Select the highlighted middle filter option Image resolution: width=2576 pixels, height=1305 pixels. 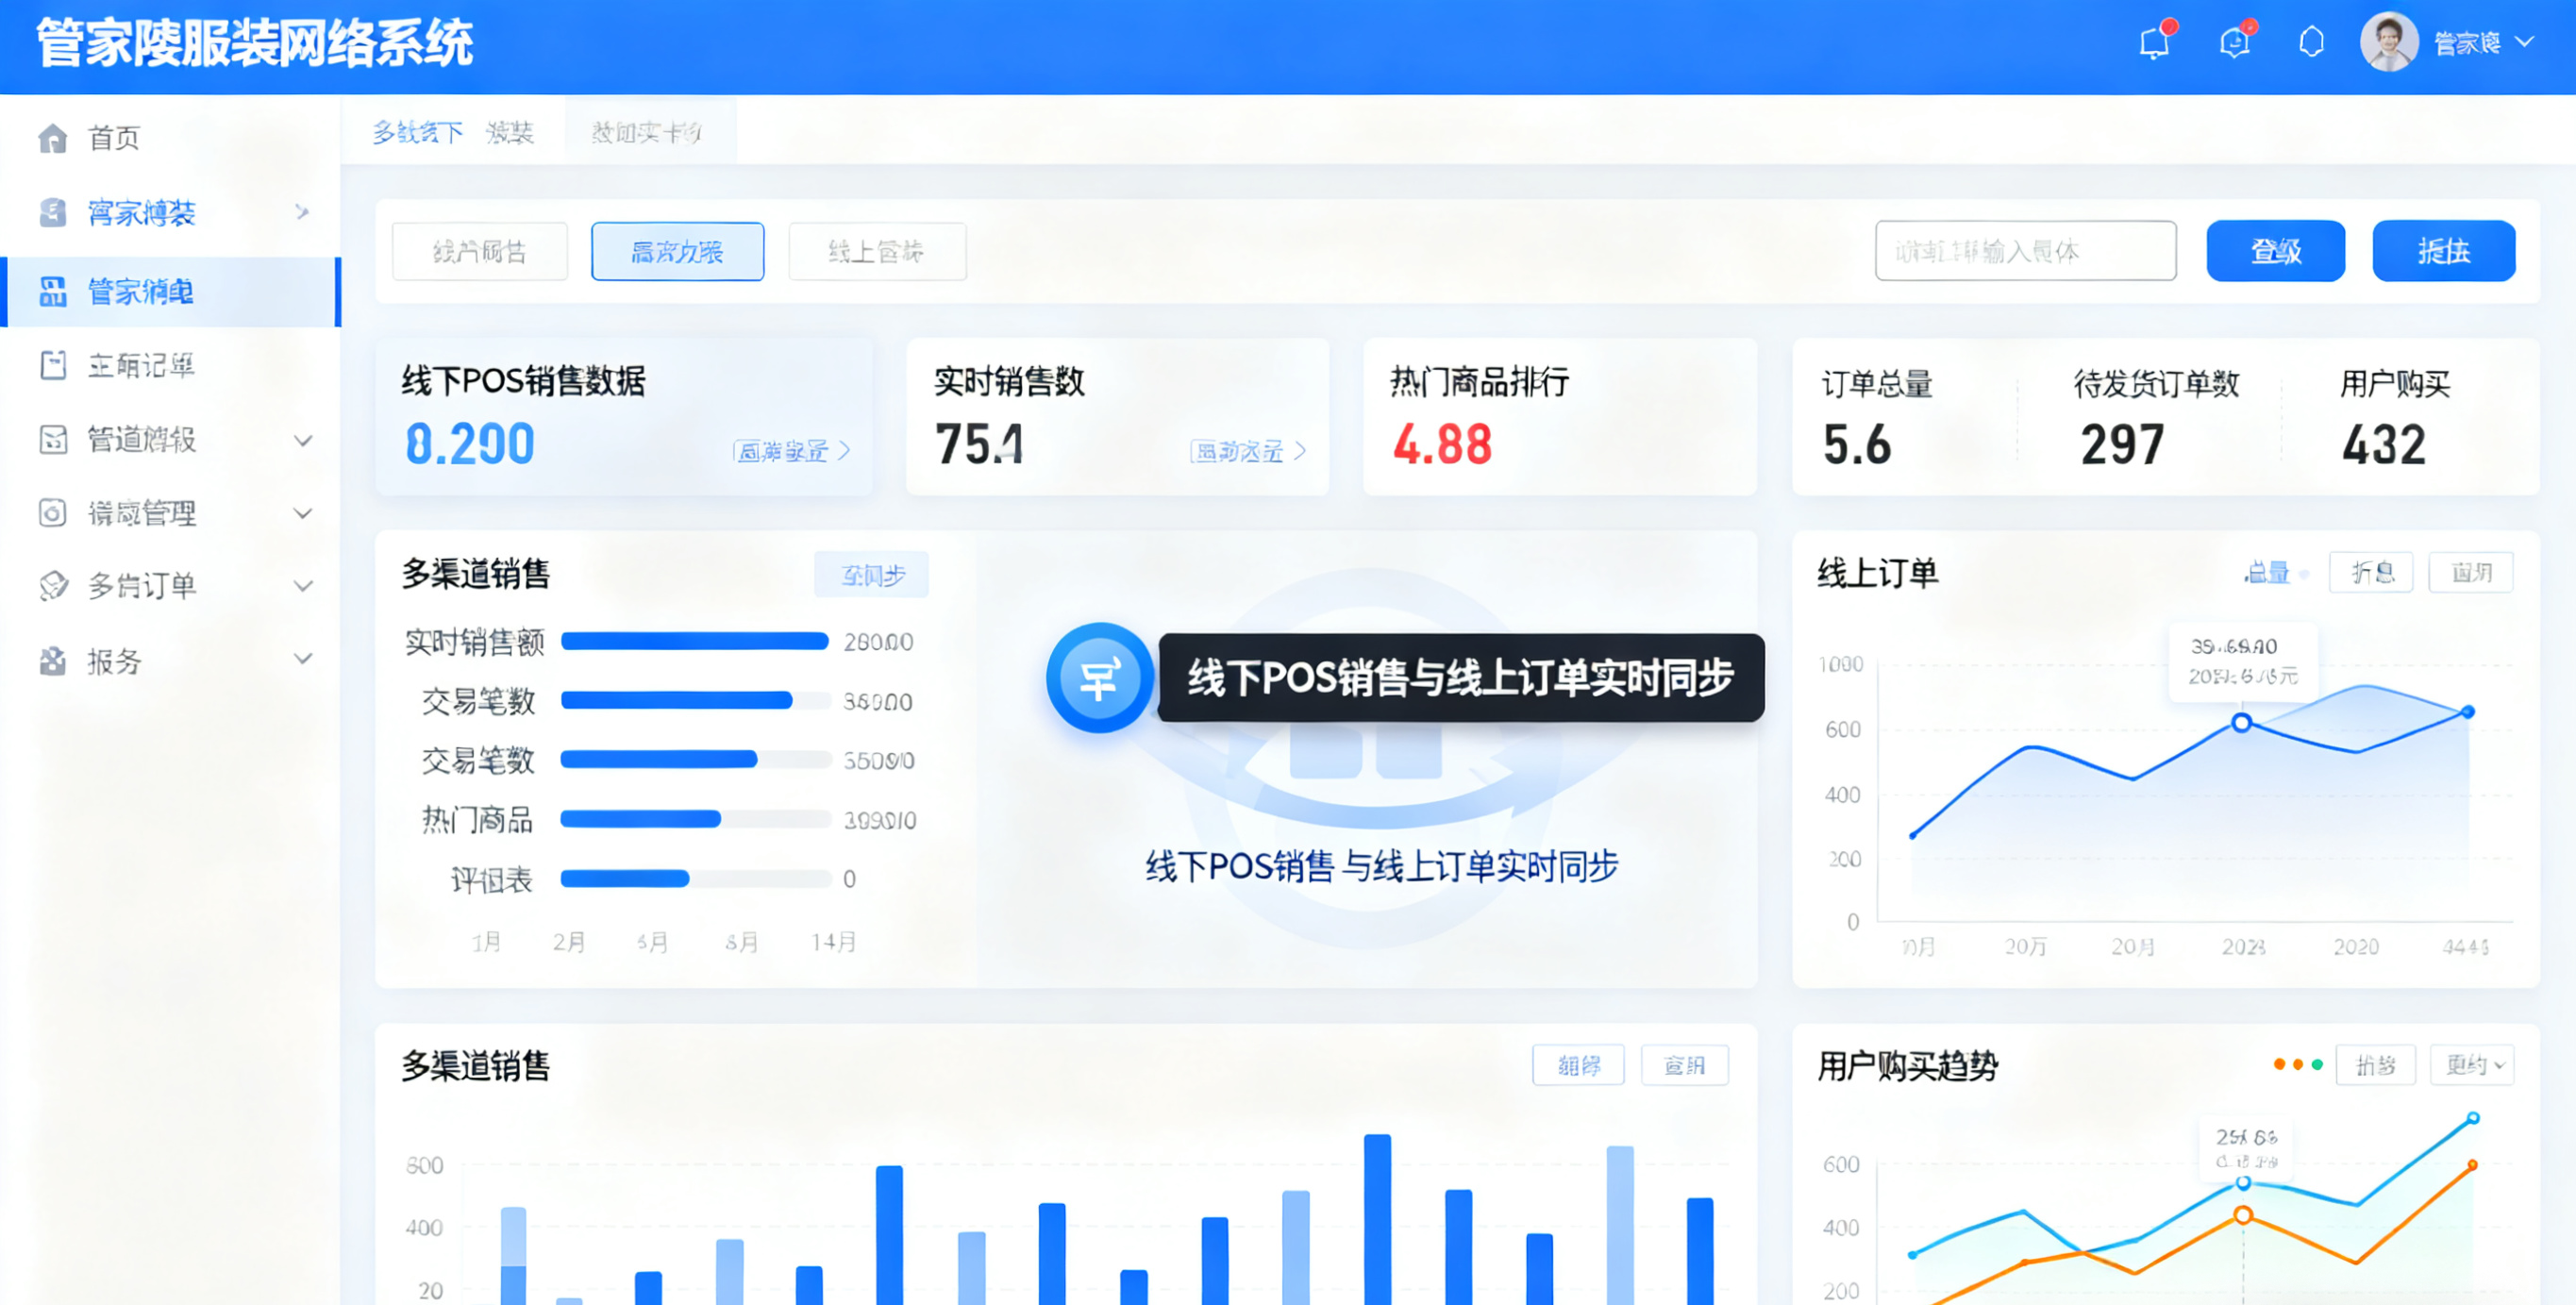click(677, 252)
